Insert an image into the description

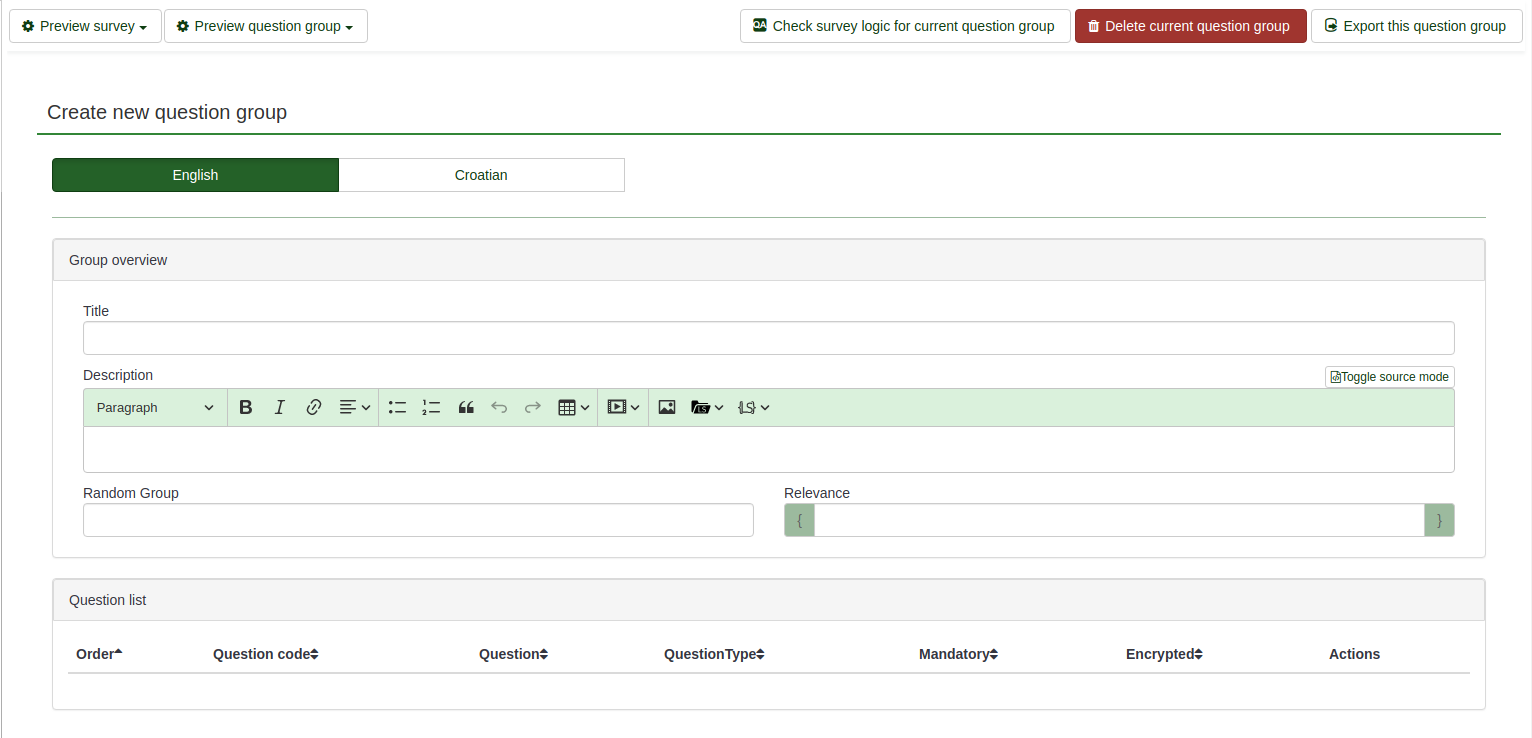[x=667, y=407]
